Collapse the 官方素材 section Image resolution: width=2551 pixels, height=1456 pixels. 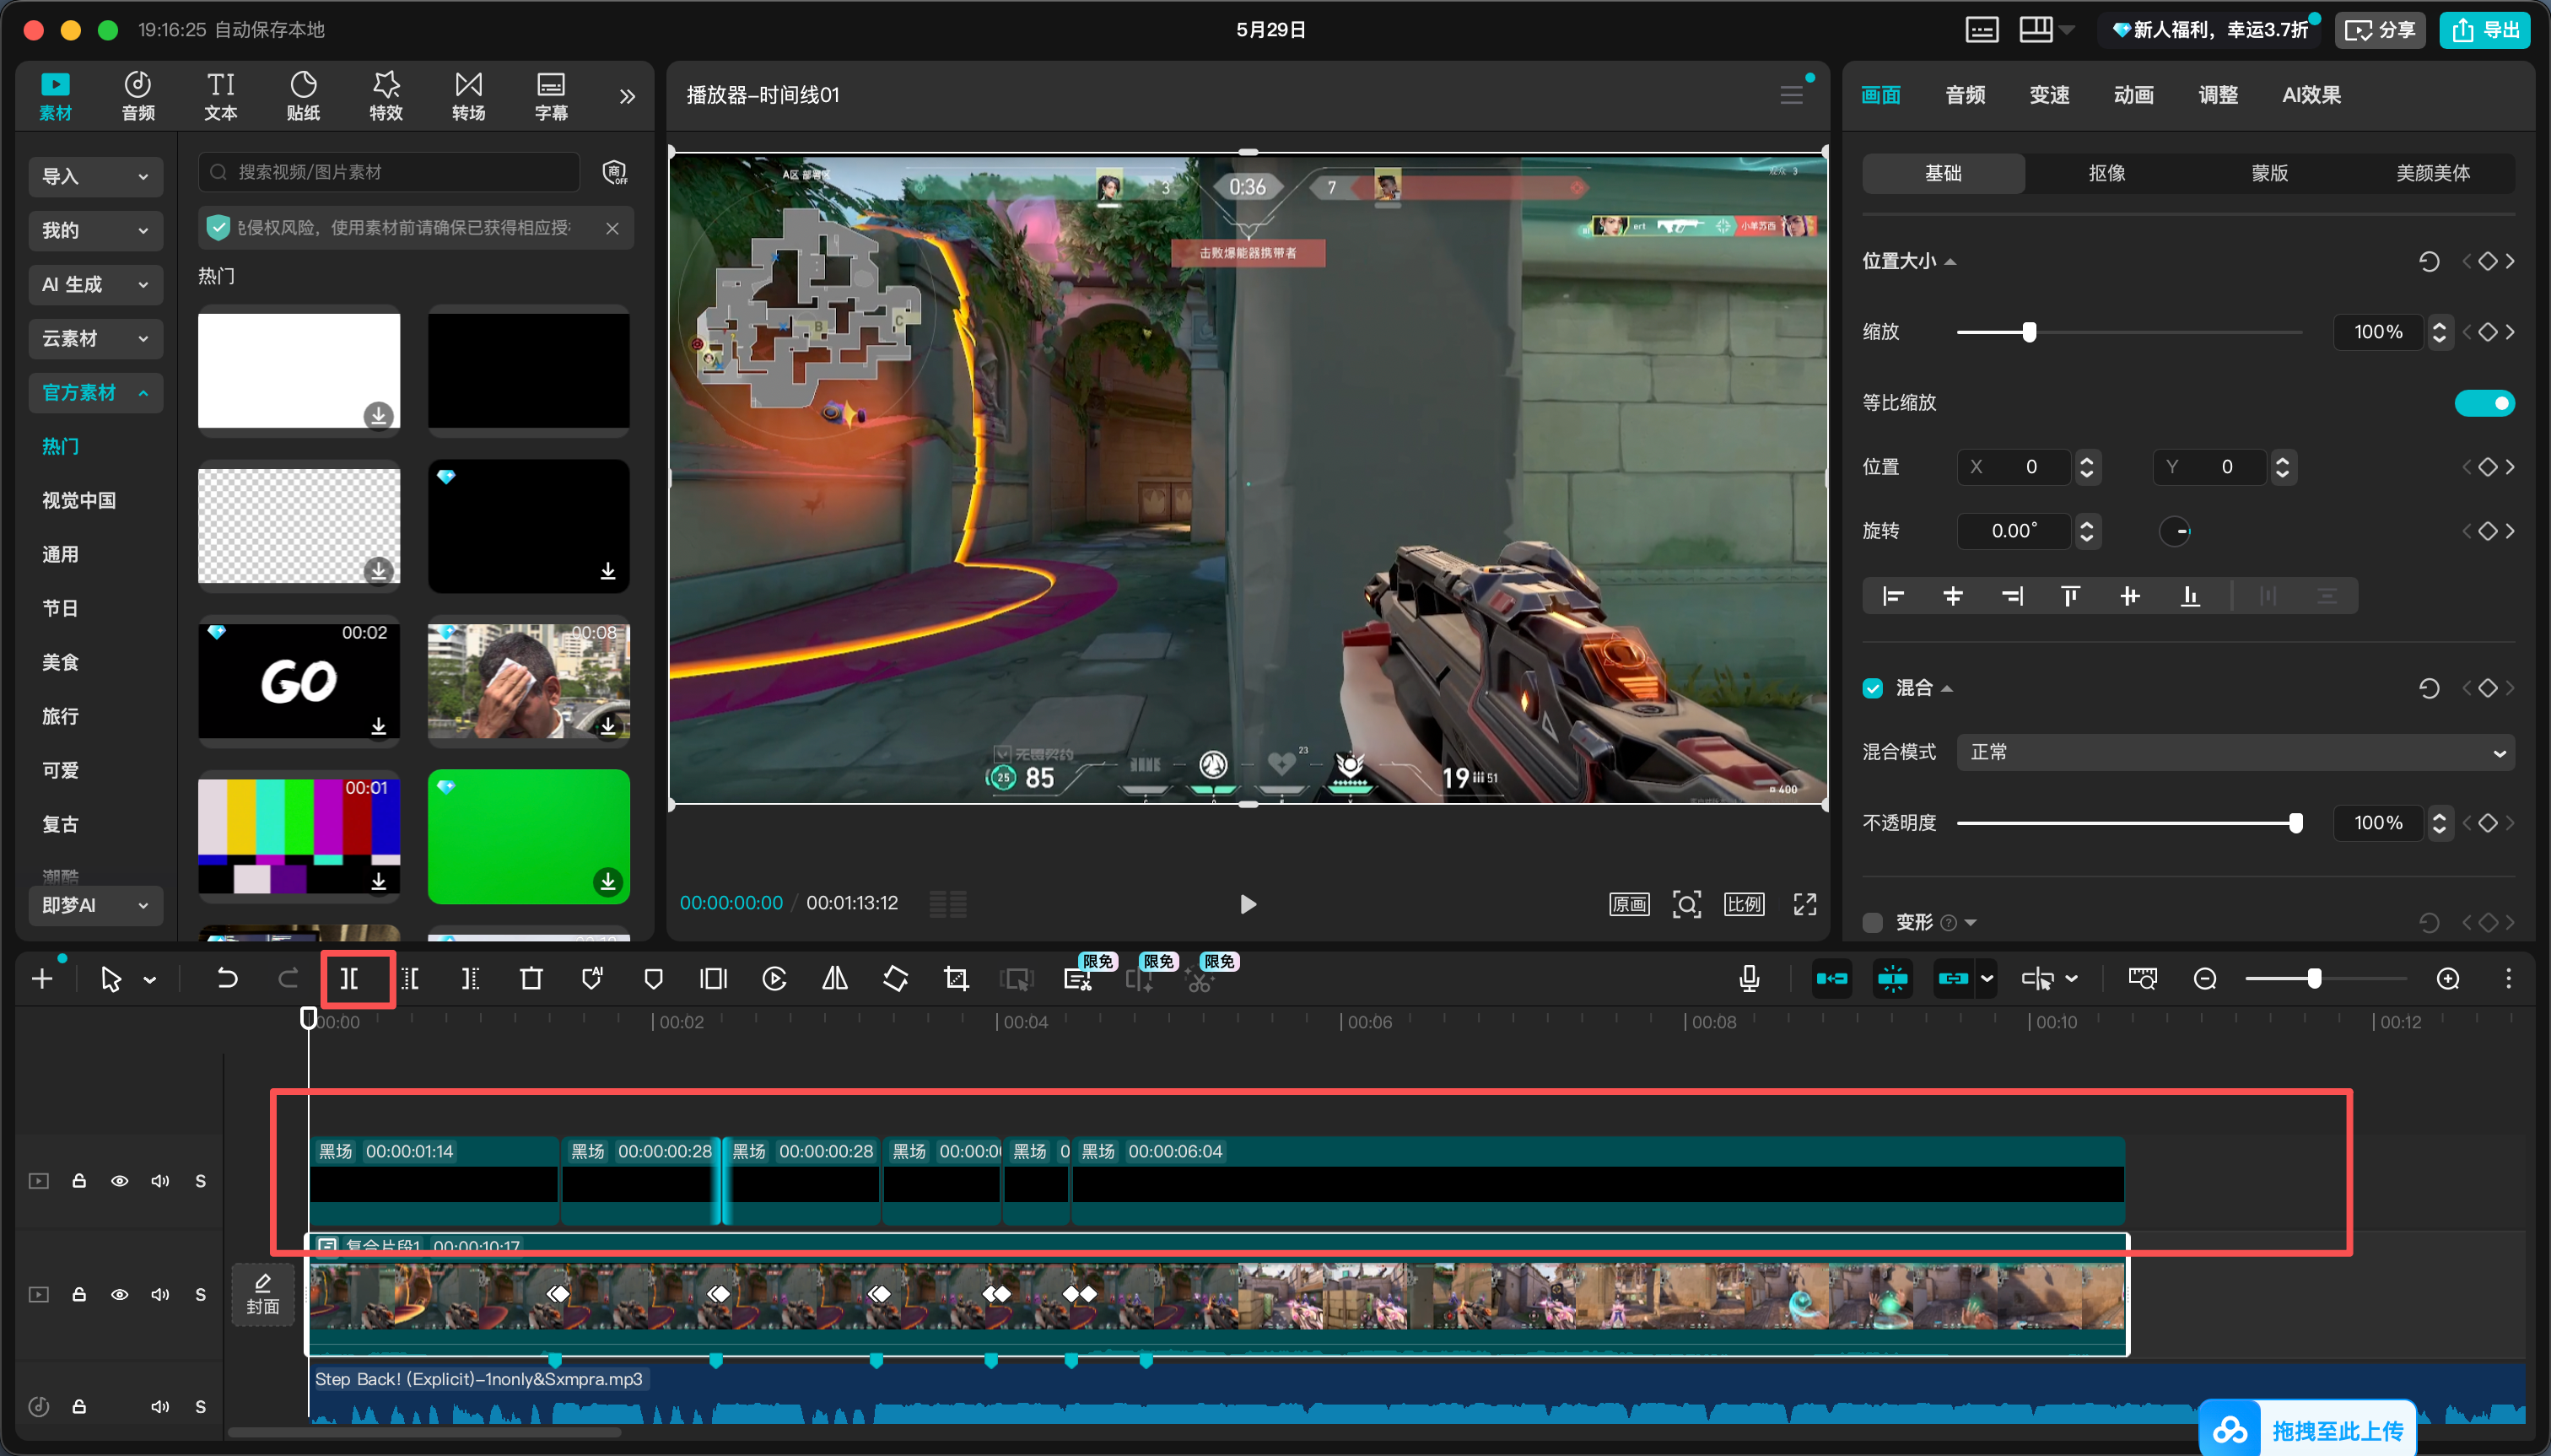click(x=96, y=393)
